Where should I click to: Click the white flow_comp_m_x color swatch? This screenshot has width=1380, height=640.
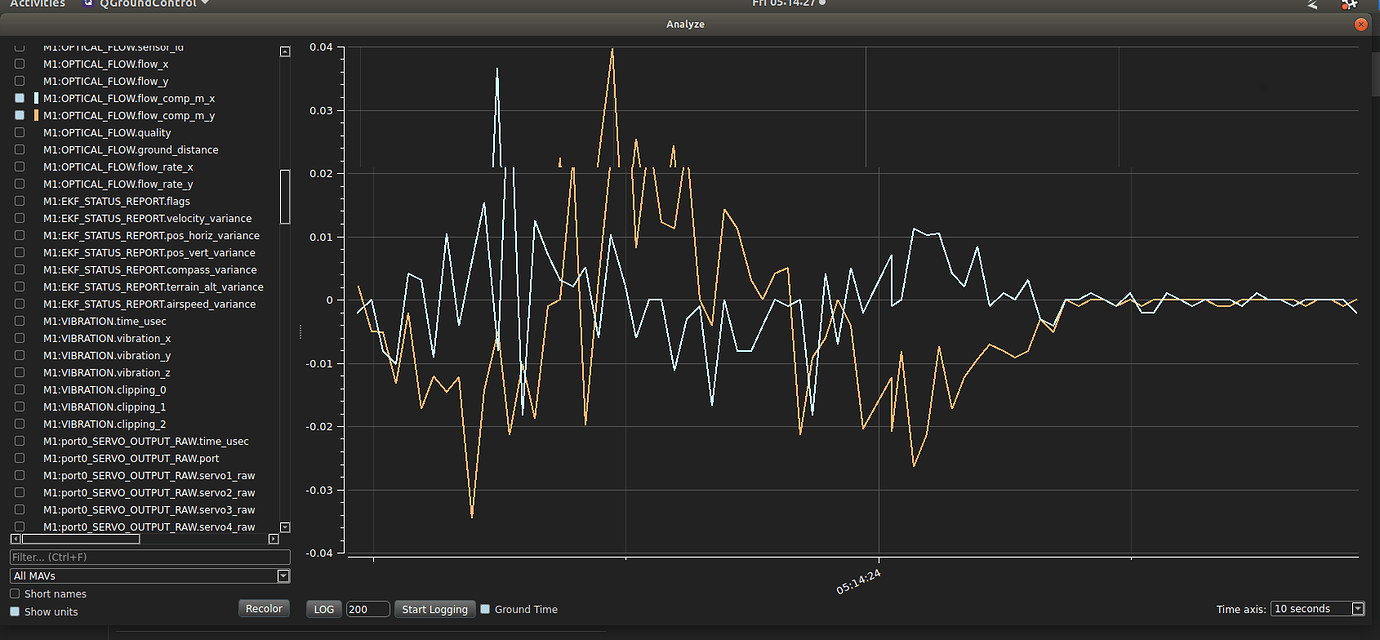point(36,99)
